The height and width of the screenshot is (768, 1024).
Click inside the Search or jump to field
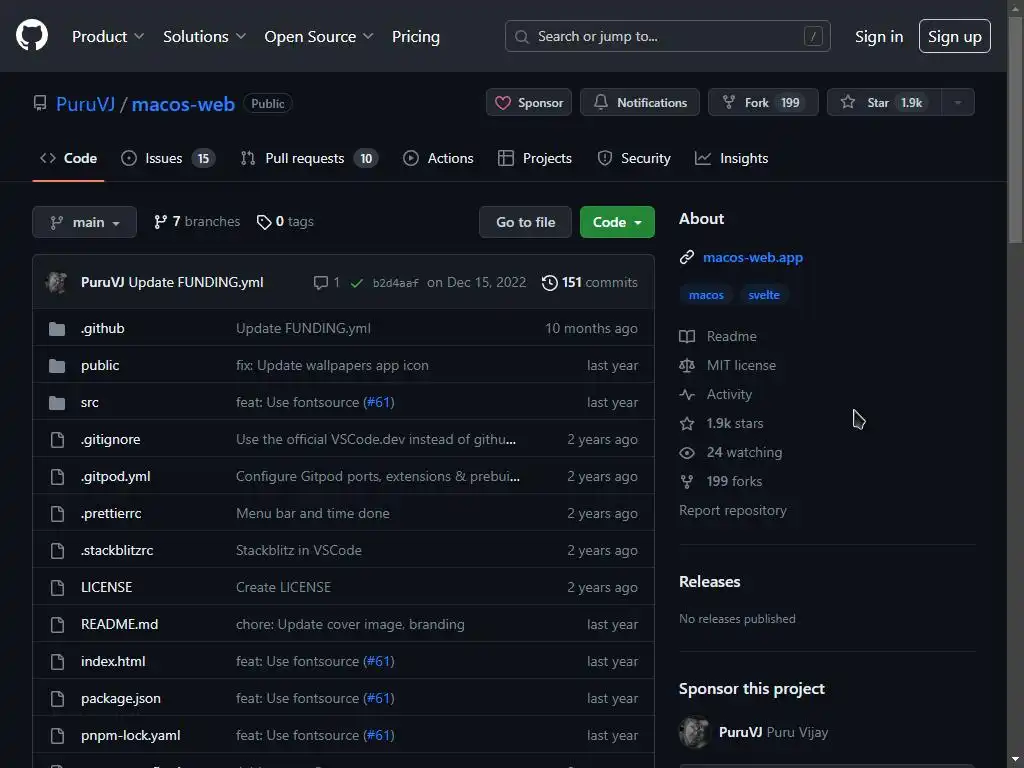pos(667,37)
